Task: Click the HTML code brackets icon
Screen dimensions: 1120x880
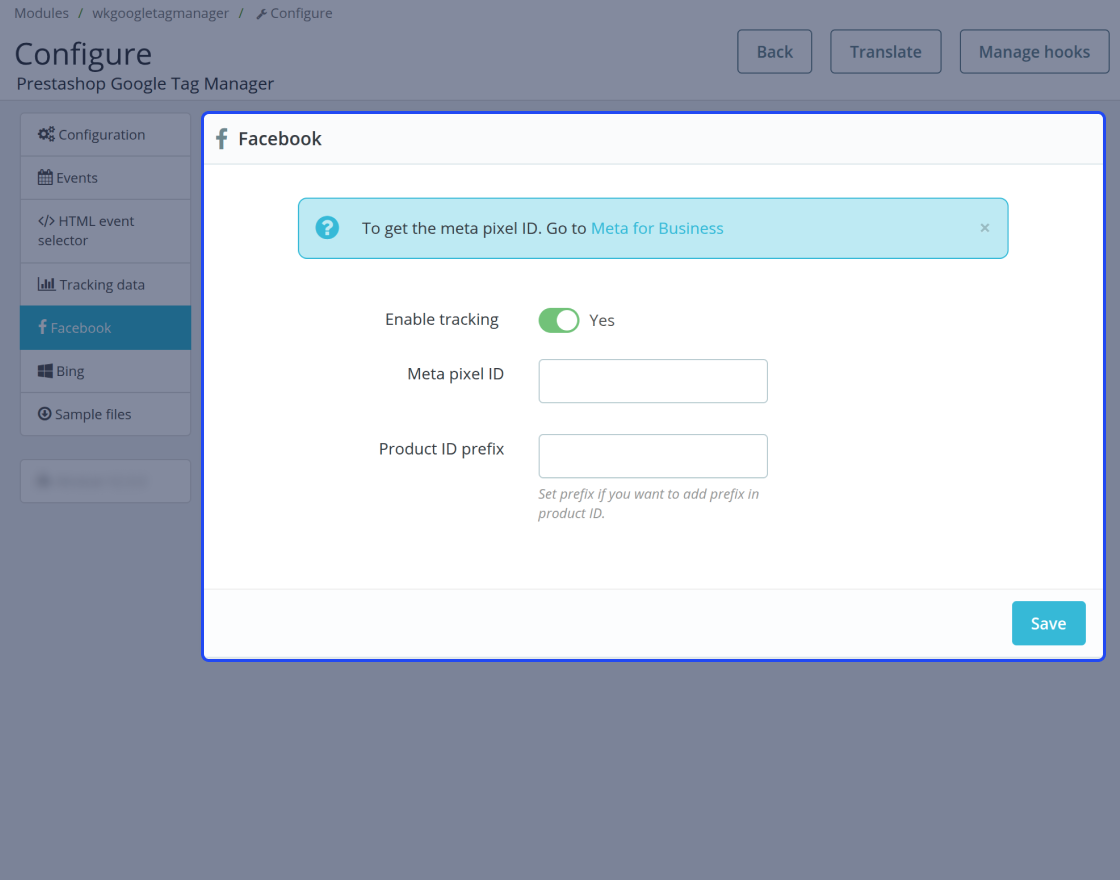Action: pos(46,221)
